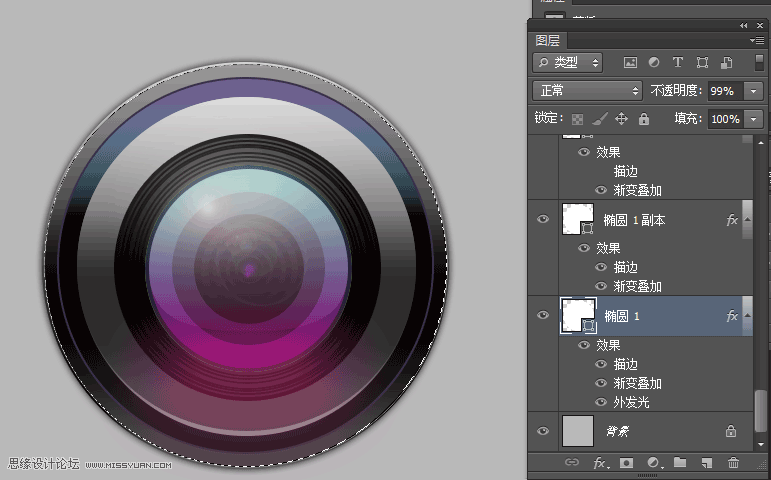Hide the 背景 layer
The height and width of the screenshot is (480, 771).
[x=543, y=431]
